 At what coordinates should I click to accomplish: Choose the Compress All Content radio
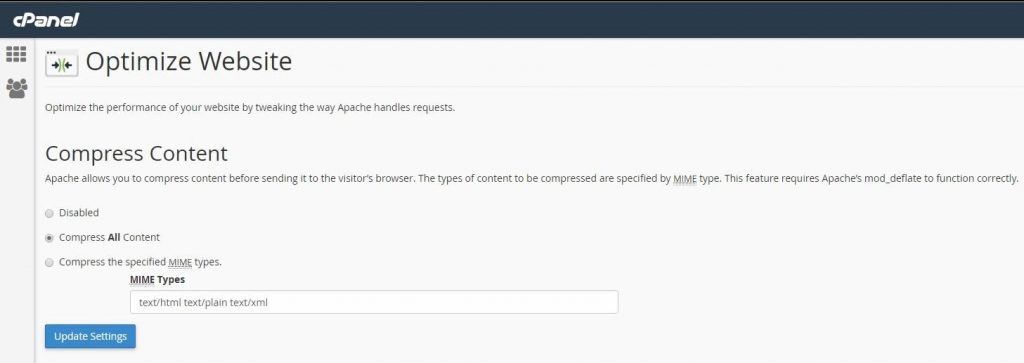pyautogui.click(x=49, y=238)
